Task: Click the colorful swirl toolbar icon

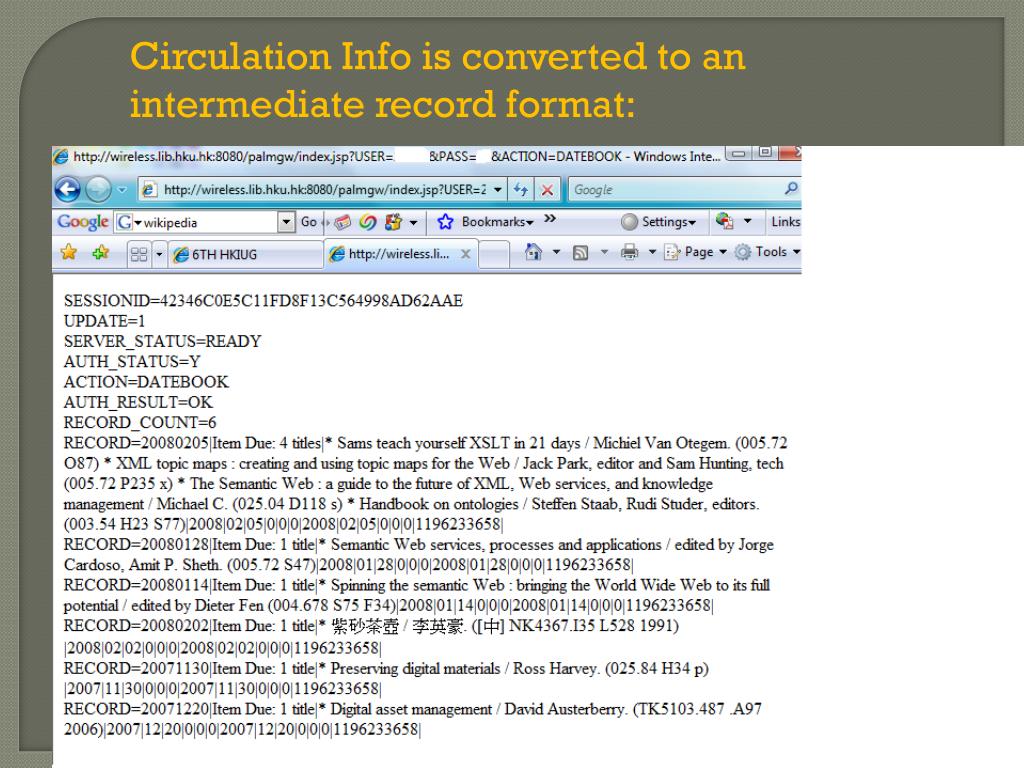Action: click(x=368, y=222)
